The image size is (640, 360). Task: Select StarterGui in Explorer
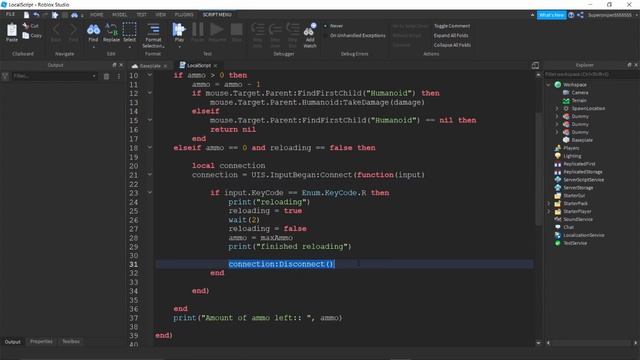574,196
